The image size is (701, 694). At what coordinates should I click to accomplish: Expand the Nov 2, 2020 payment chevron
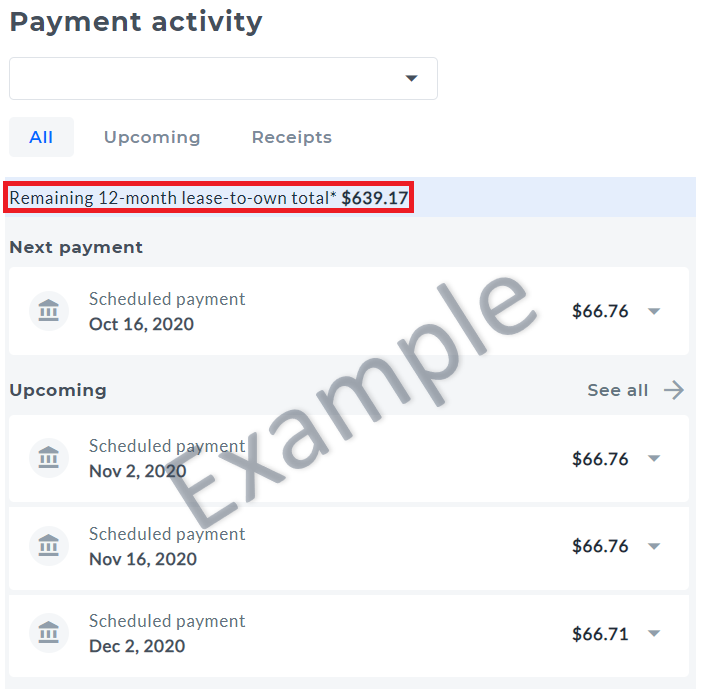click(x=654, y=458)
